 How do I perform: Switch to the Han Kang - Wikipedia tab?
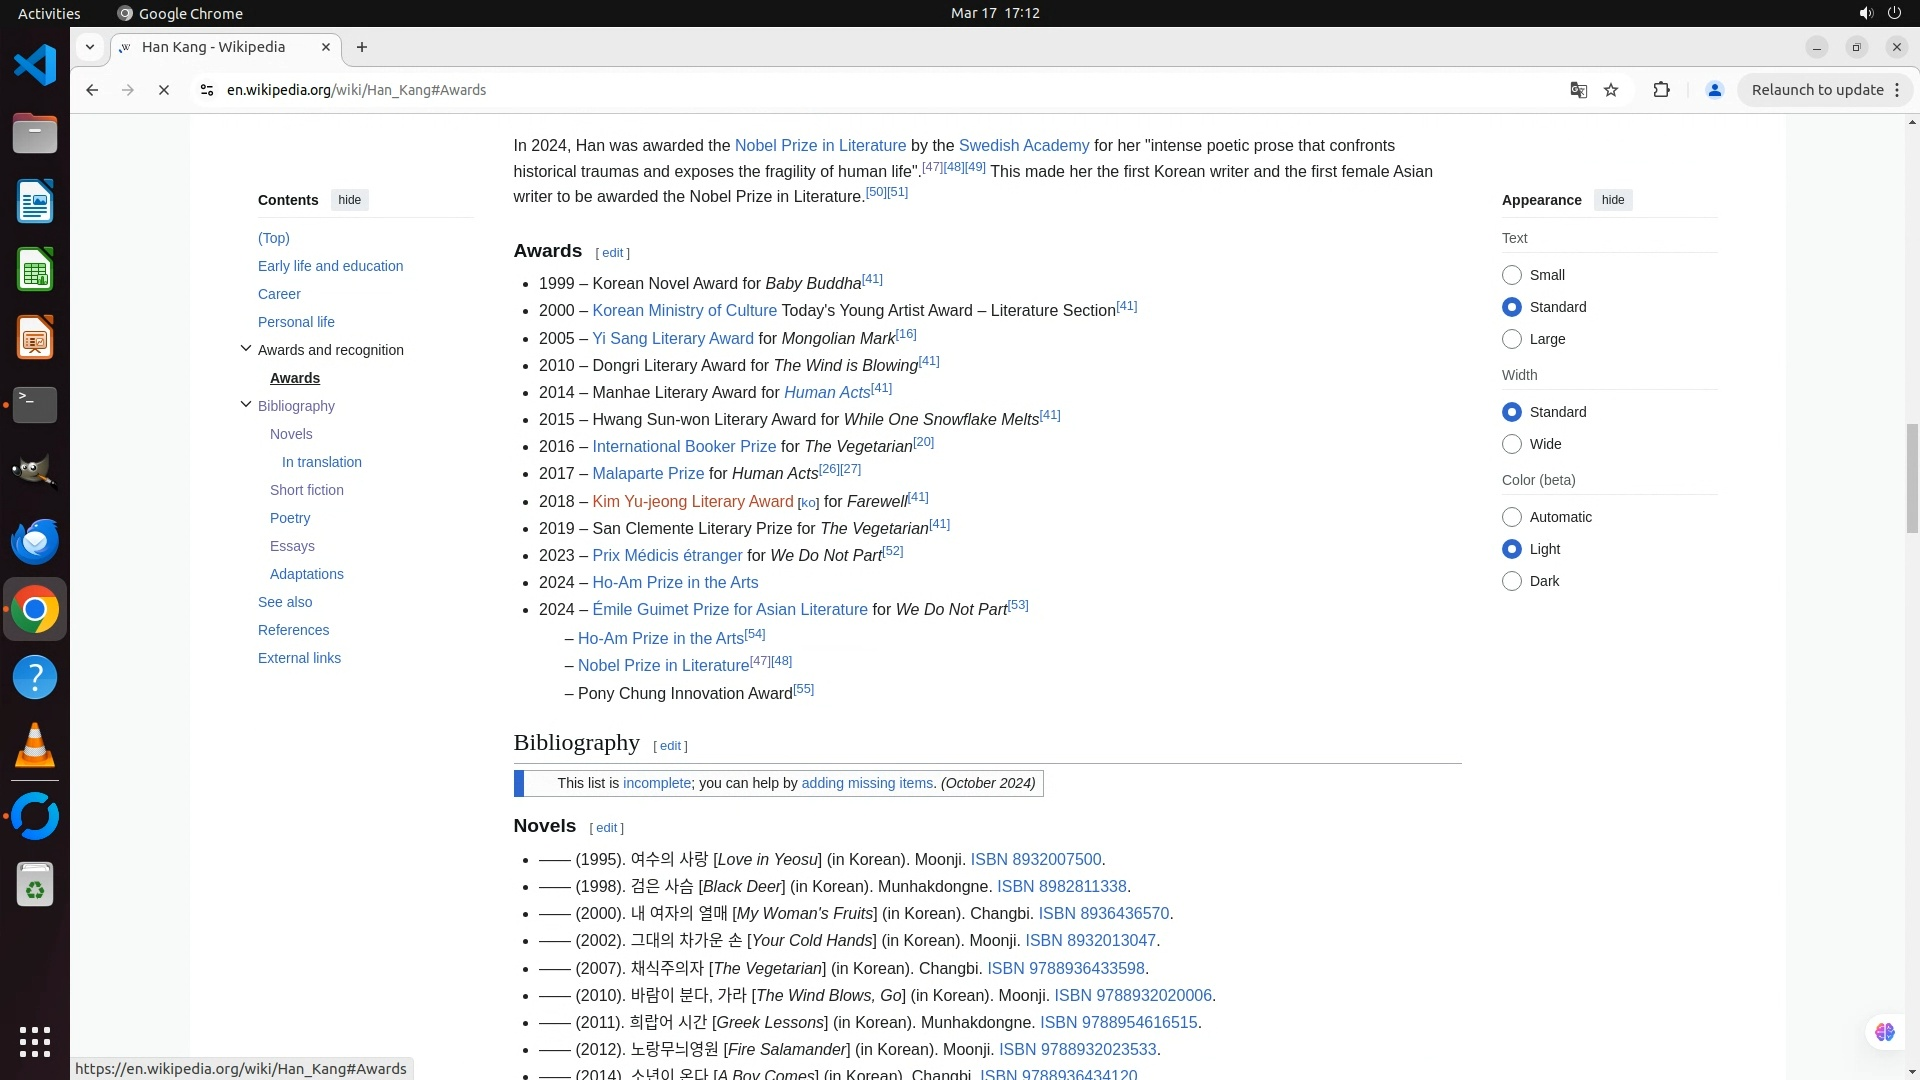(x=213, y=47)
